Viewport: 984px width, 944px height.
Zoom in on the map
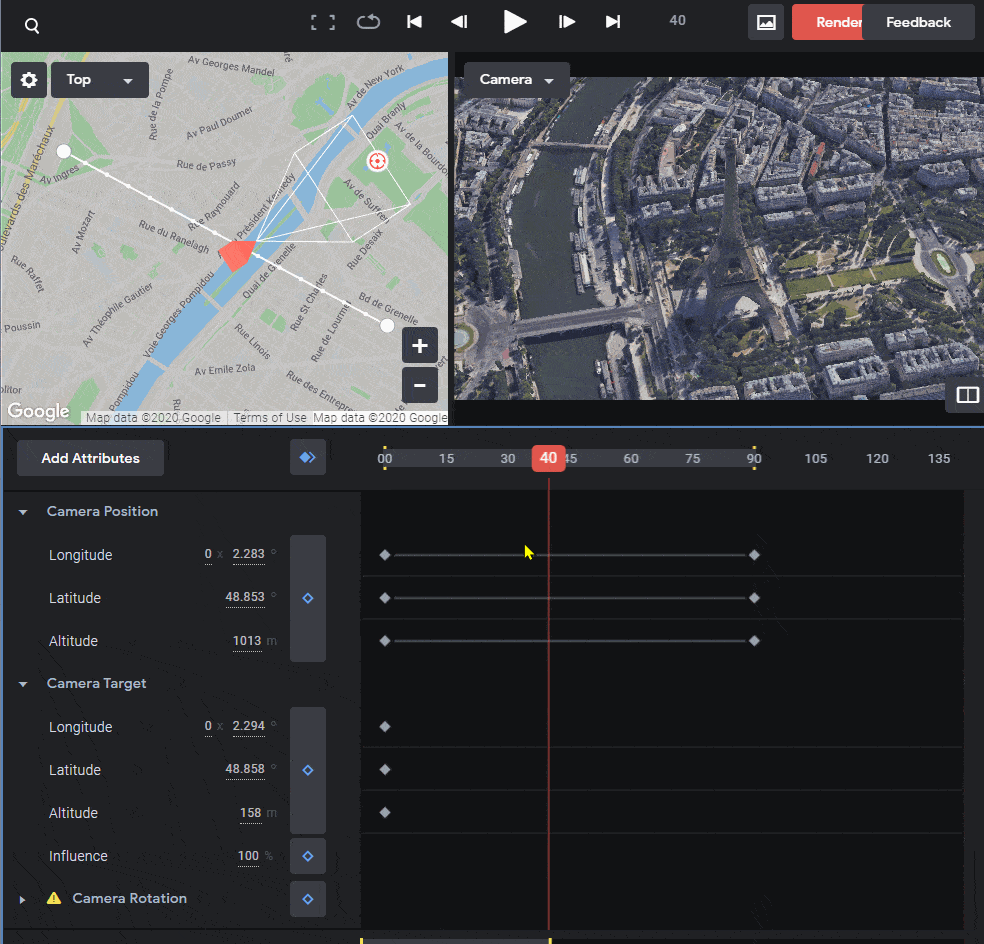coord(420,345)
